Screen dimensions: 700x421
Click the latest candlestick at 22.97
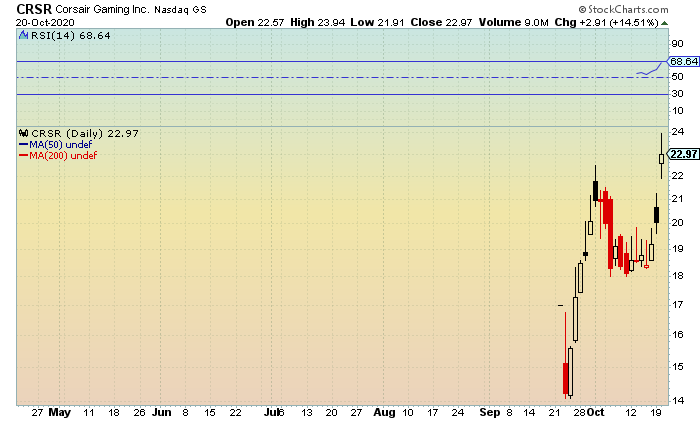click(661, 158)
